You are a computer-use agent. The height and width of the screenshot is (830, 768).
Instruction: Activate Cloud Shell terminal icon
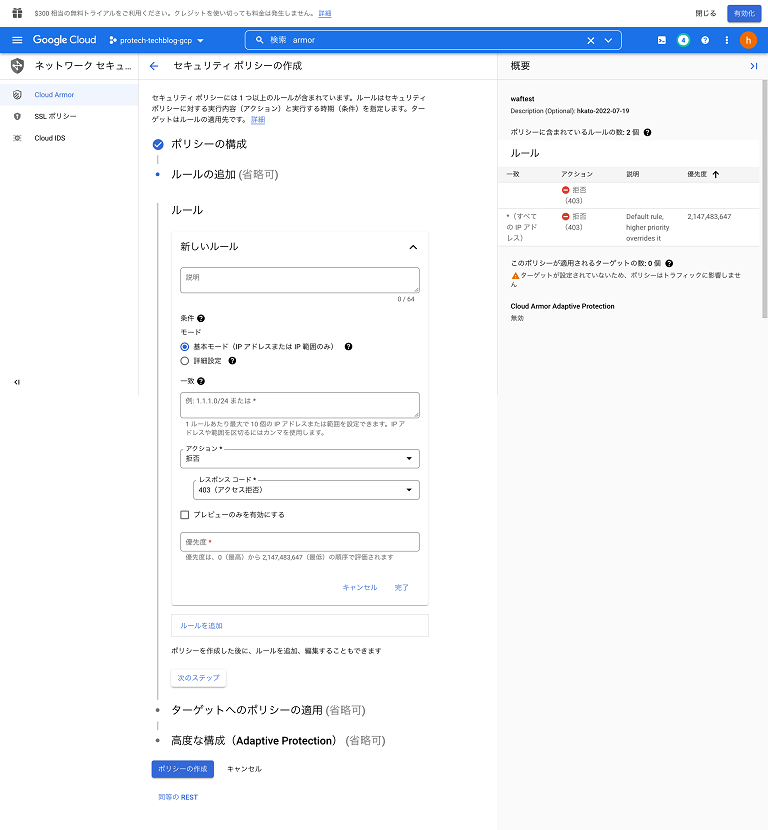click(661, 40)
